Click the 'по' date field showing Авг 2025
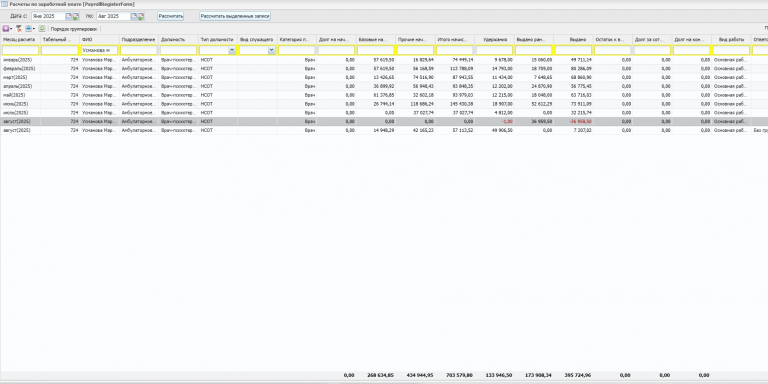The image size is (768, 384). tap(114, 16)
